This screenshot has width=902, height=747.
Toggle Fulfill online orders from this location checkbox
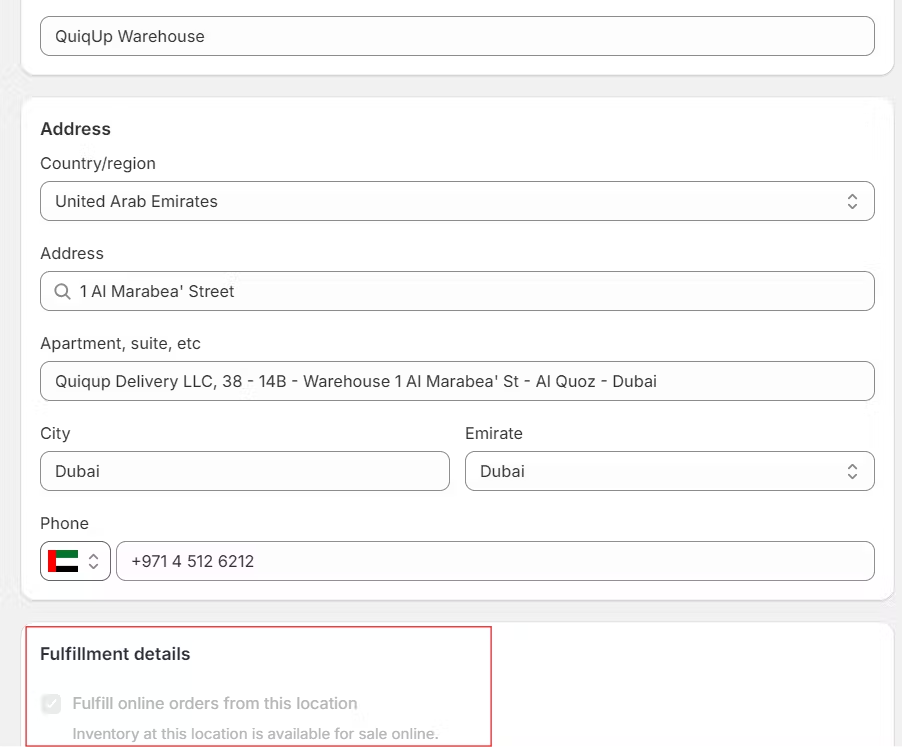coord(51,703)
